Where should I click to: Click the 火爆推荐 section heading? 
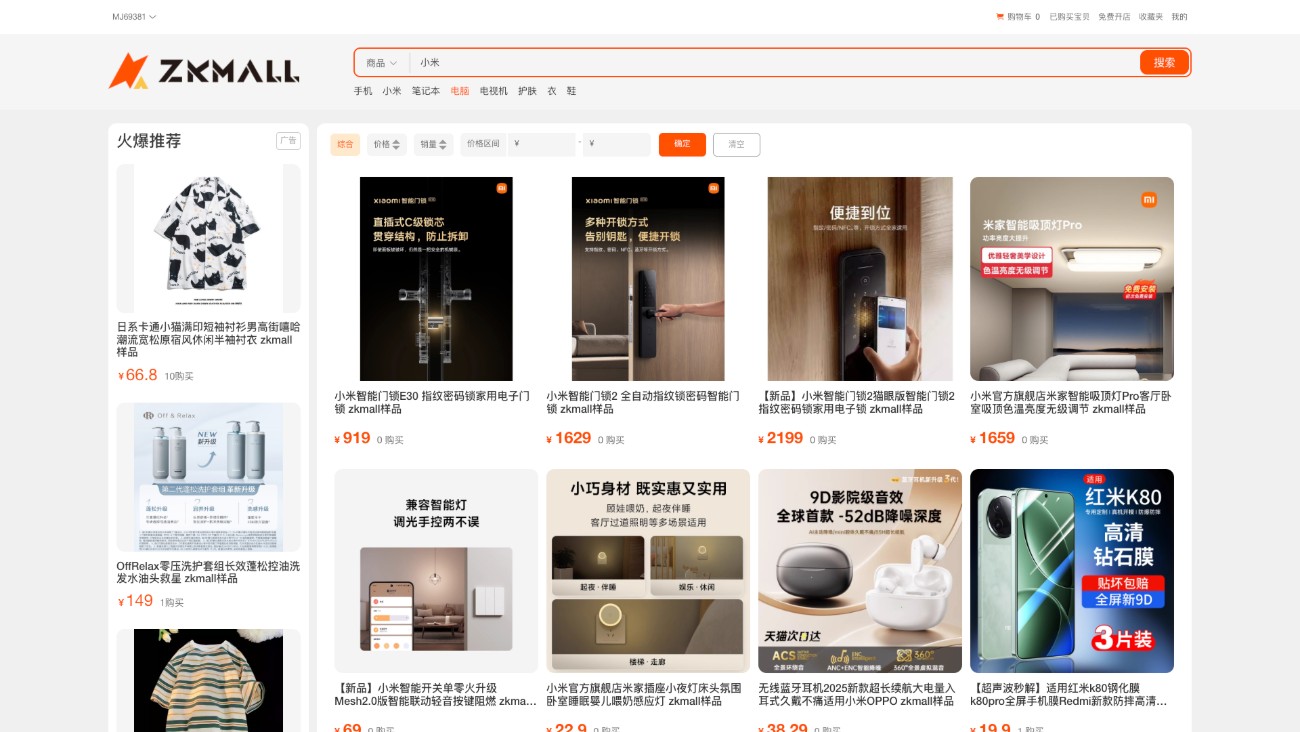click(x=149, y=141)
